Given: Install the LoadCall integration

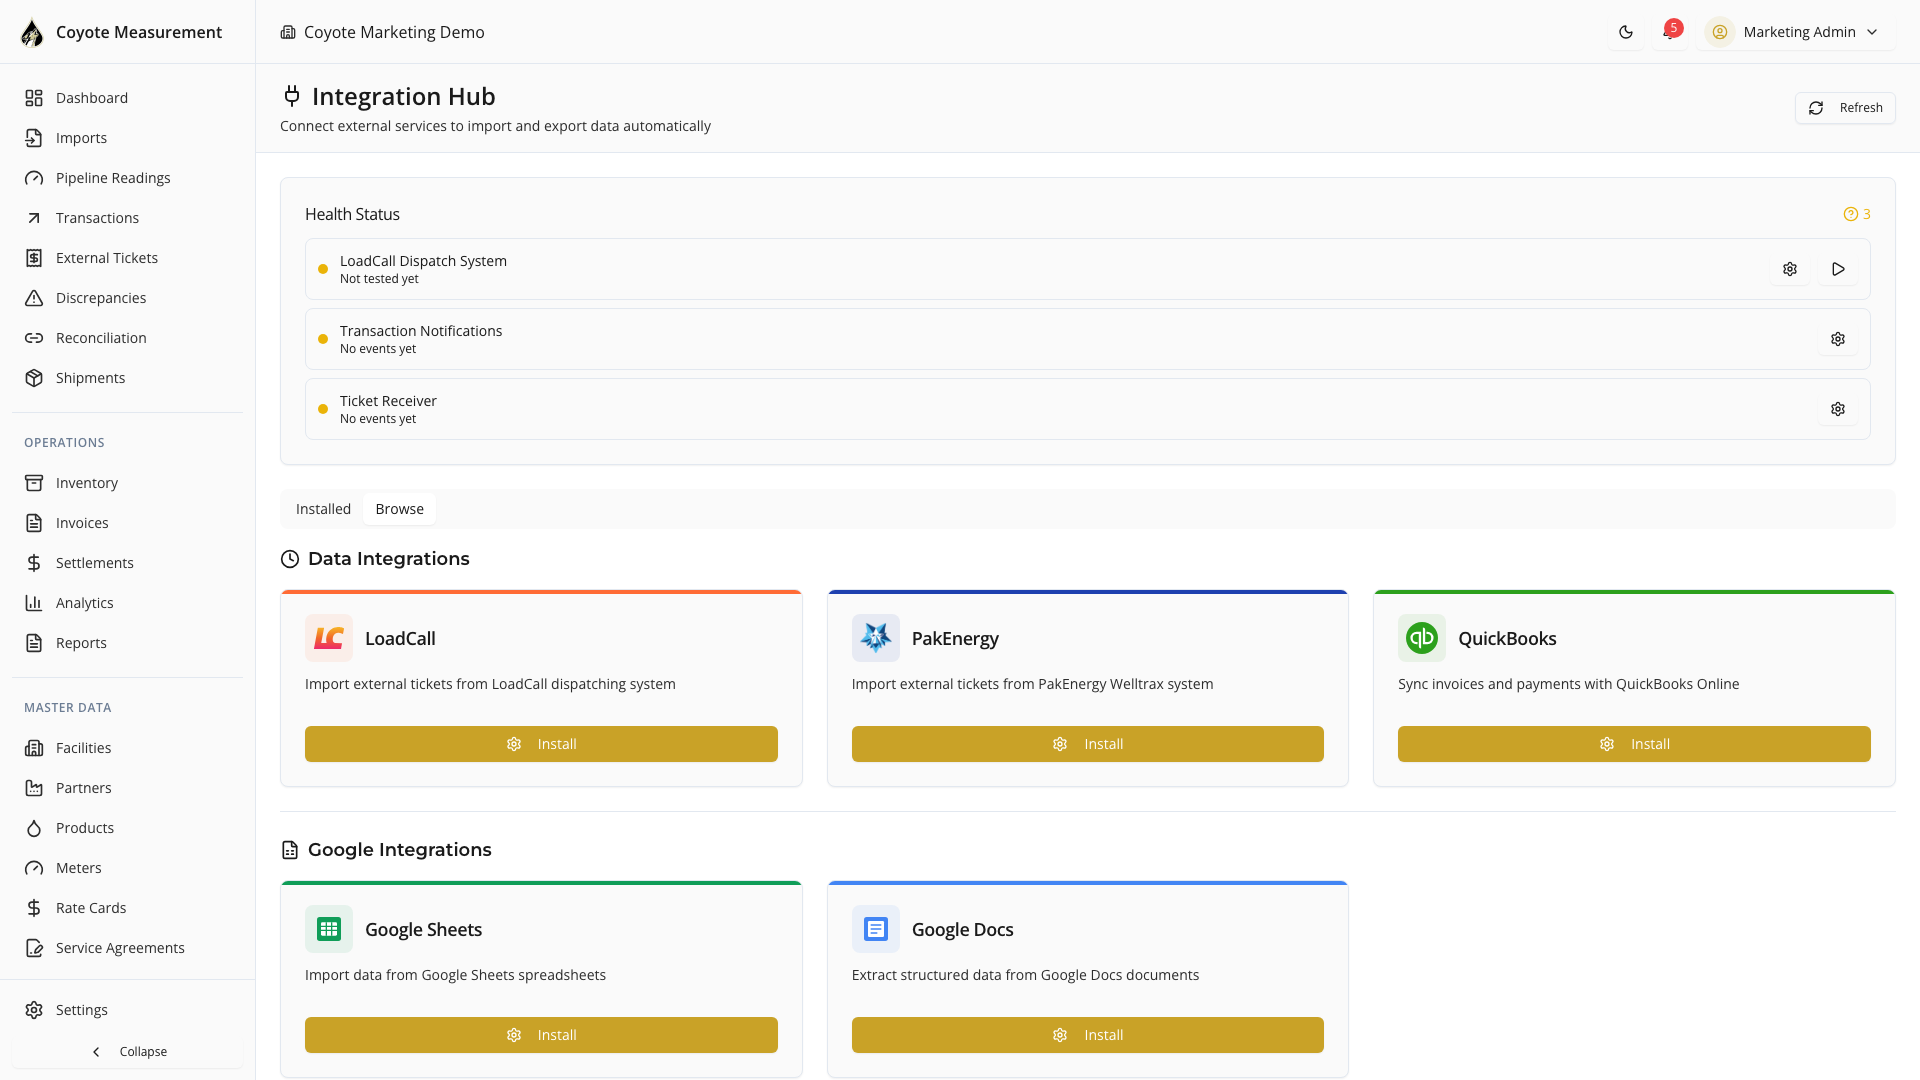Looking at the screenshot, I should (x=541, y=744).
